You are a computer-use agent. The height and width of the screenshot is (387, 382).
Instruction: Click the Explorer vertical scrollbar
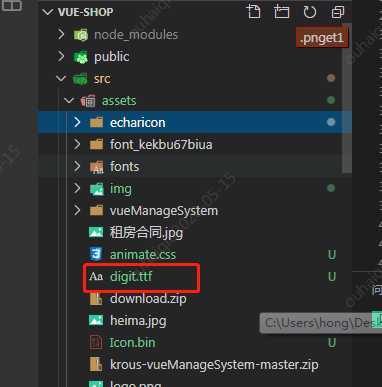point(347,98)
